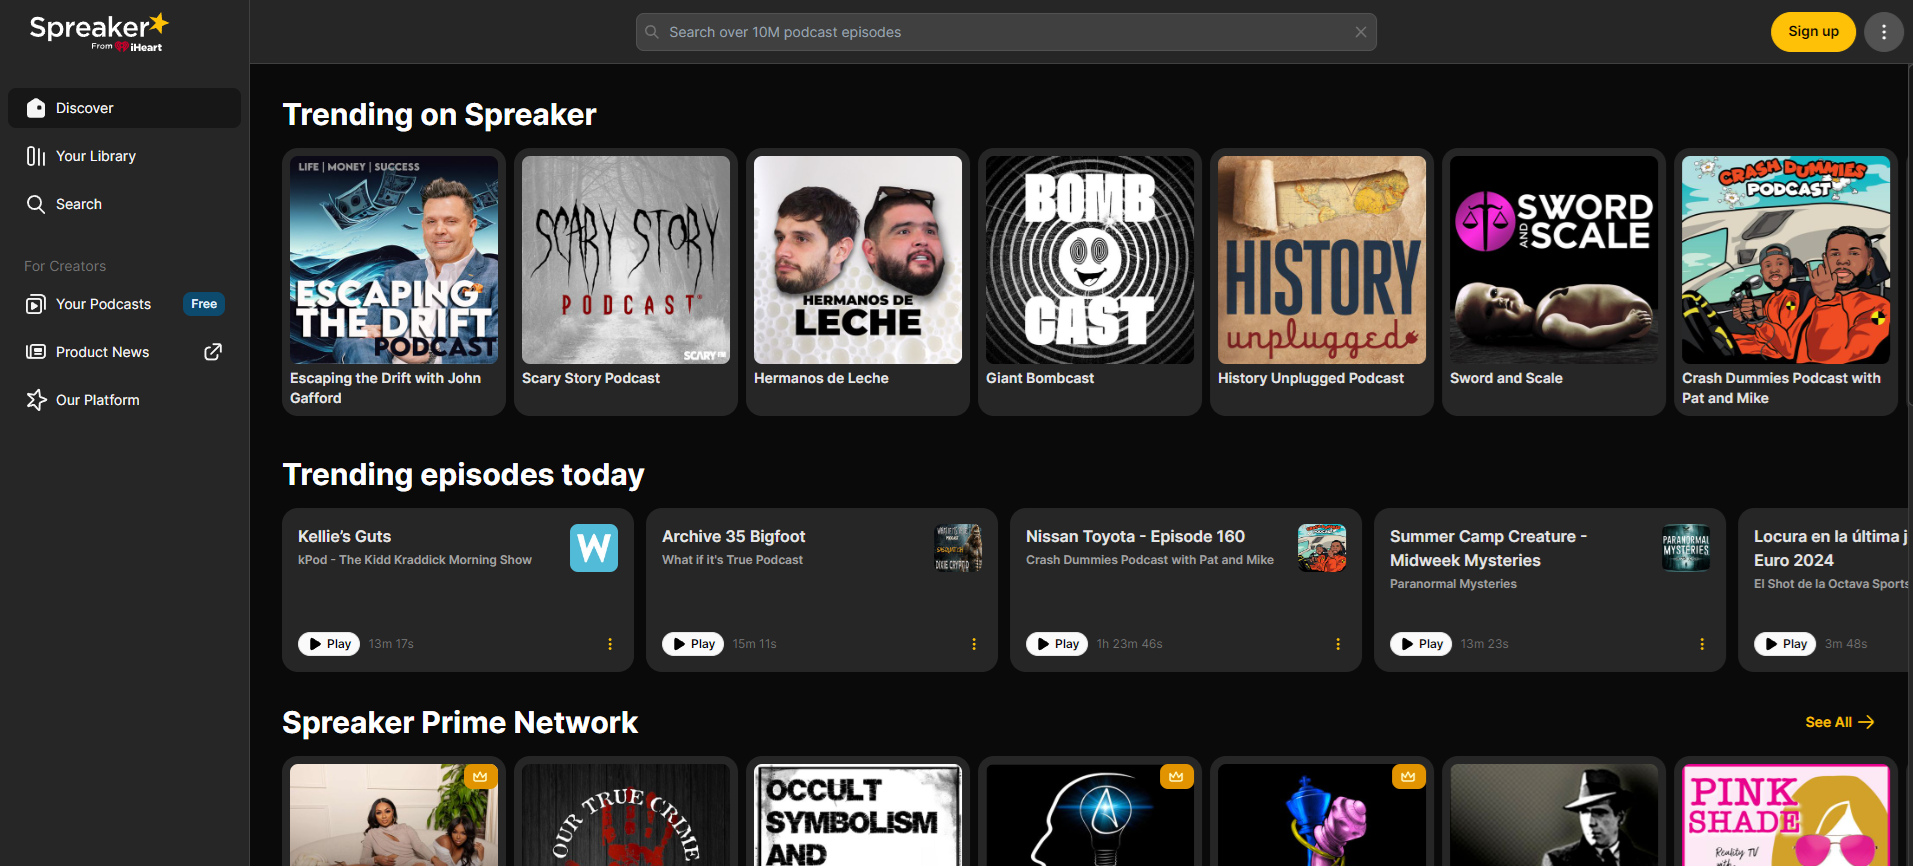Image resolution: width=1913 pixels, height=866 pixels.
Task: Play the Kellie's Guts episode
Action: point(329,644)
